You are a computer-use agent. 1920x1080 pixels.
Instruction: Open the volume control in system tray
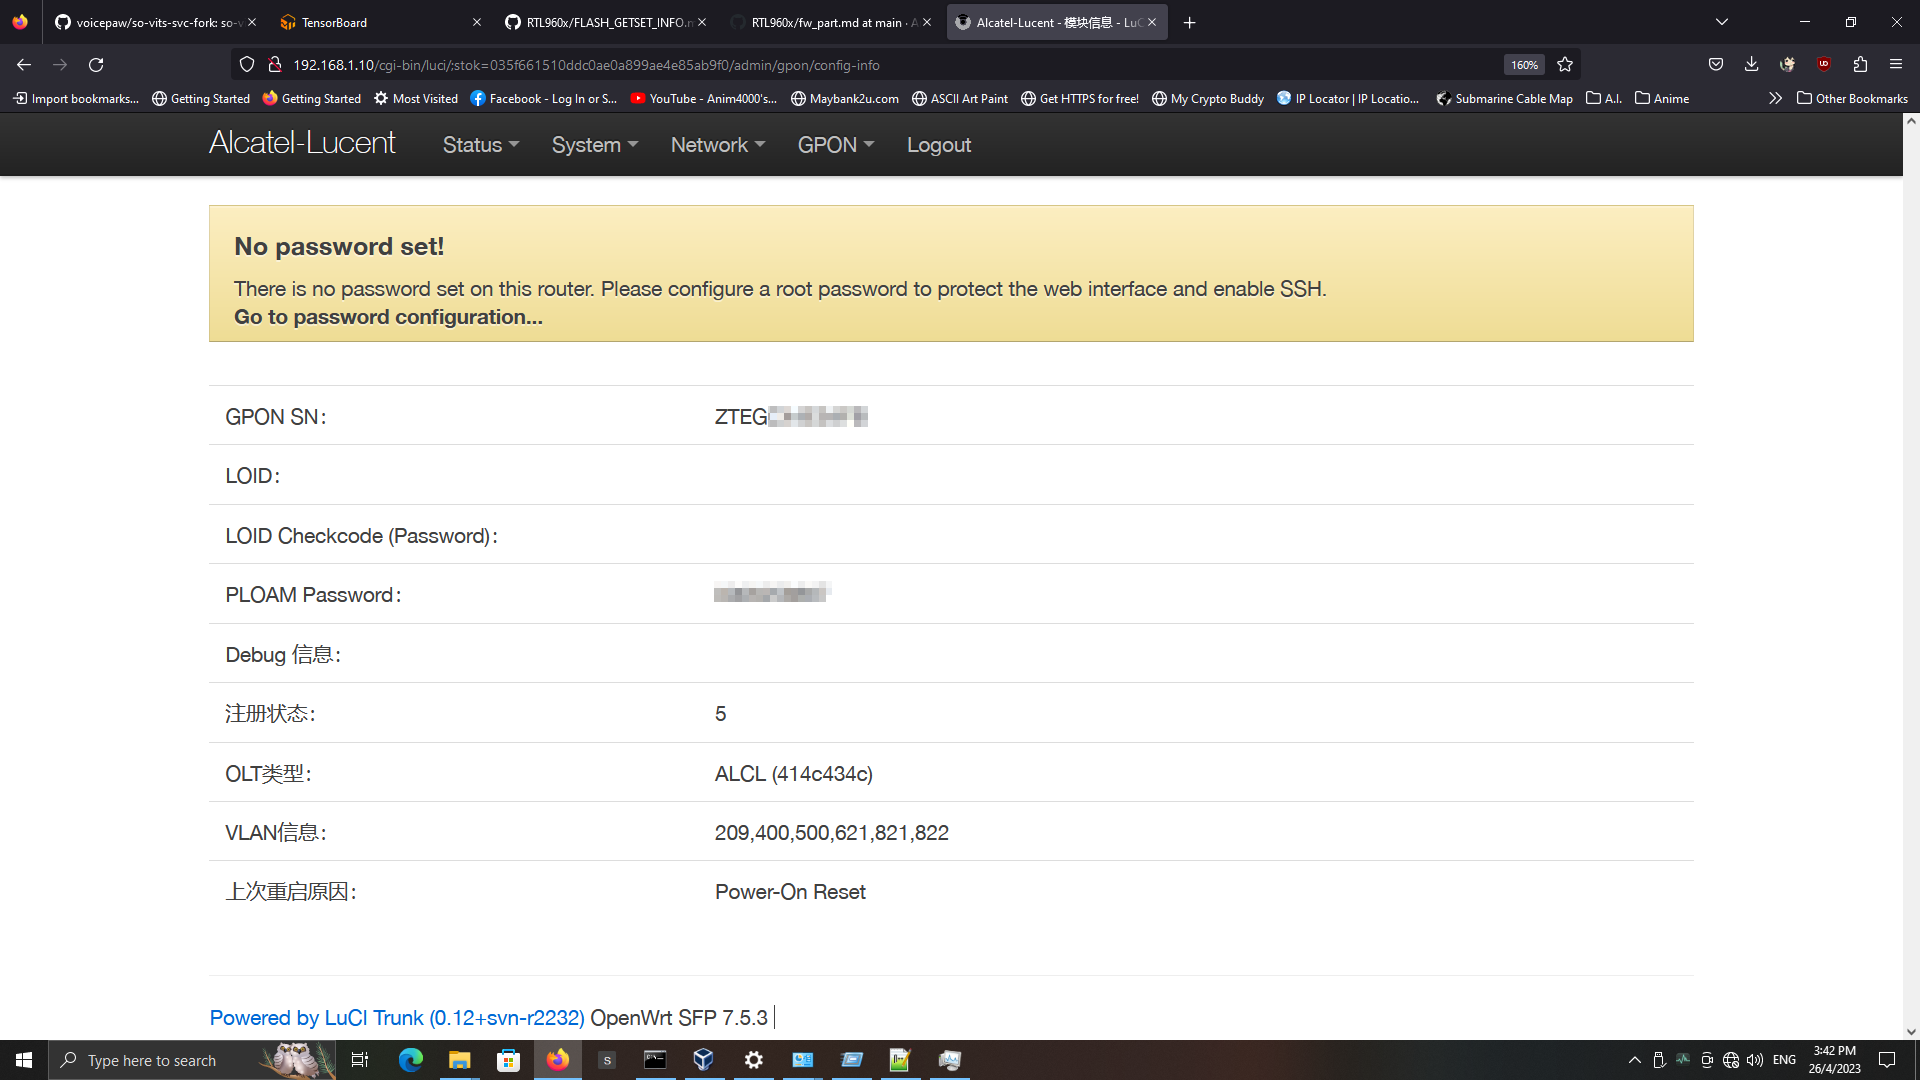click(1755, 1060)
